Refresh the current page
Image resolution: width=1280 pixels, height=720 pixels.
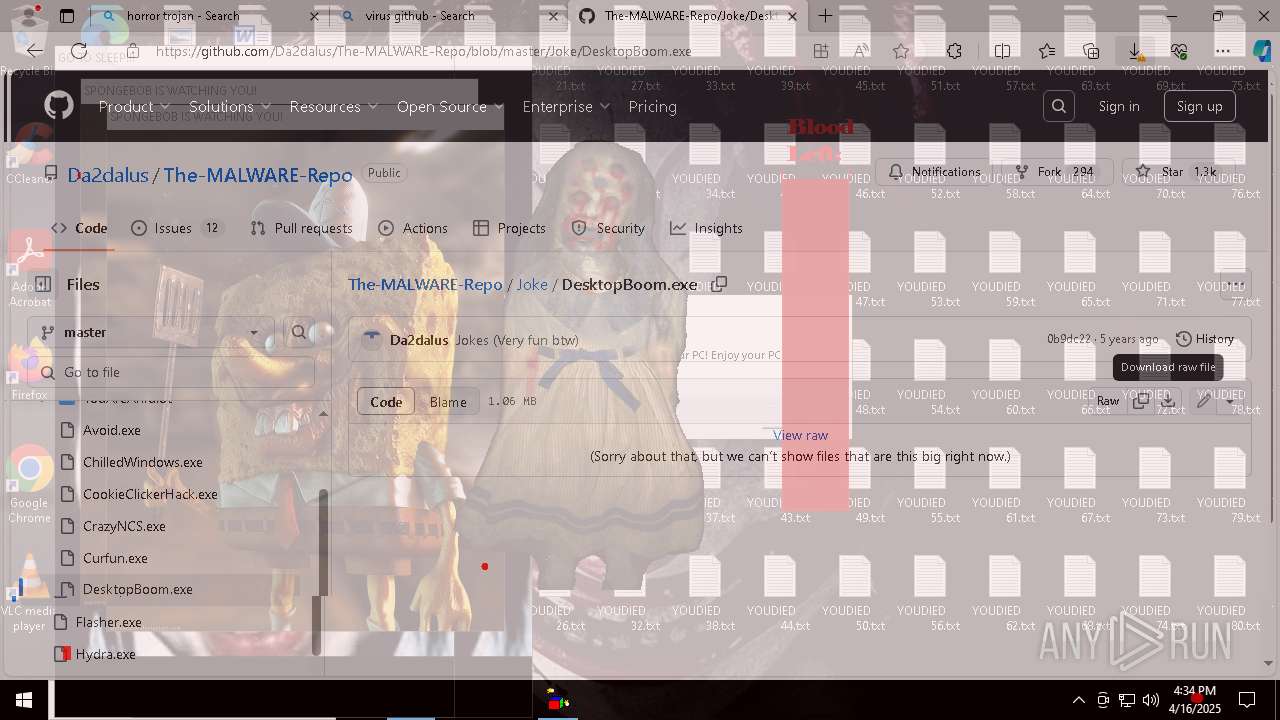[x=79, y=51]
